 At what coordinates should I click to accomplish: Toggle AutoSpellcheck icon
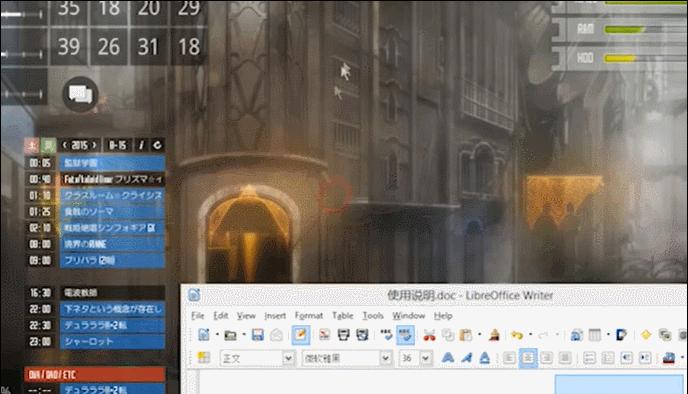(405, 335)
